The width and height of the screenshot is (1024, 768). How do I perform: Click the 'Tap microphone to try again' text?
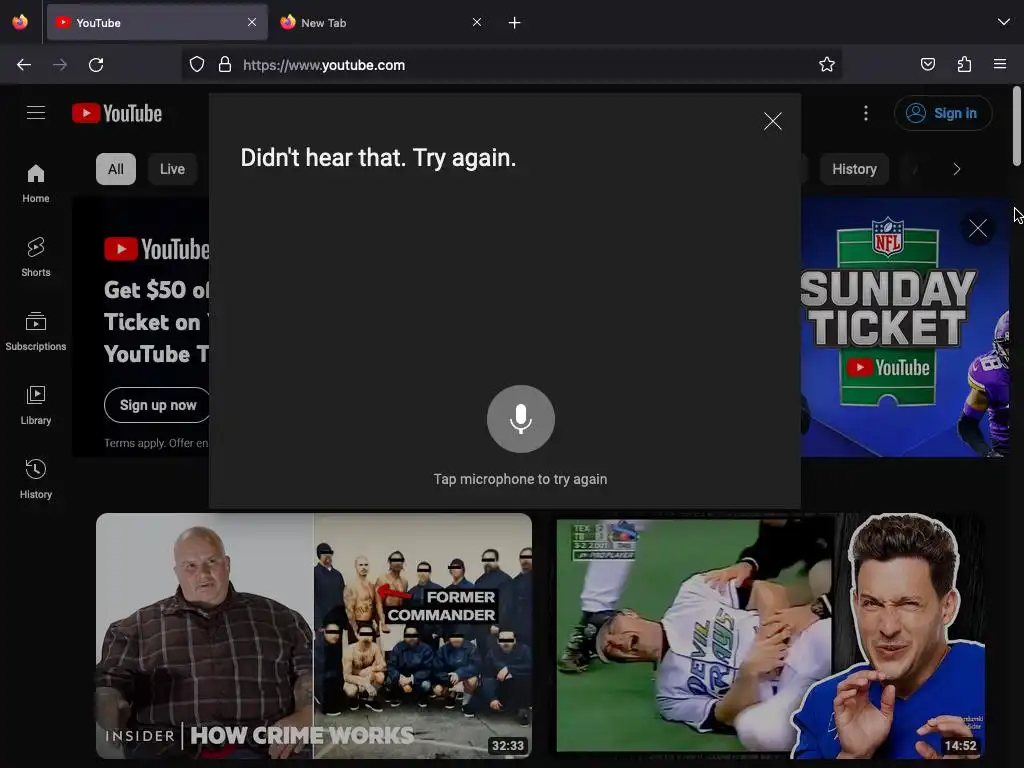click(x=520, y=479)
